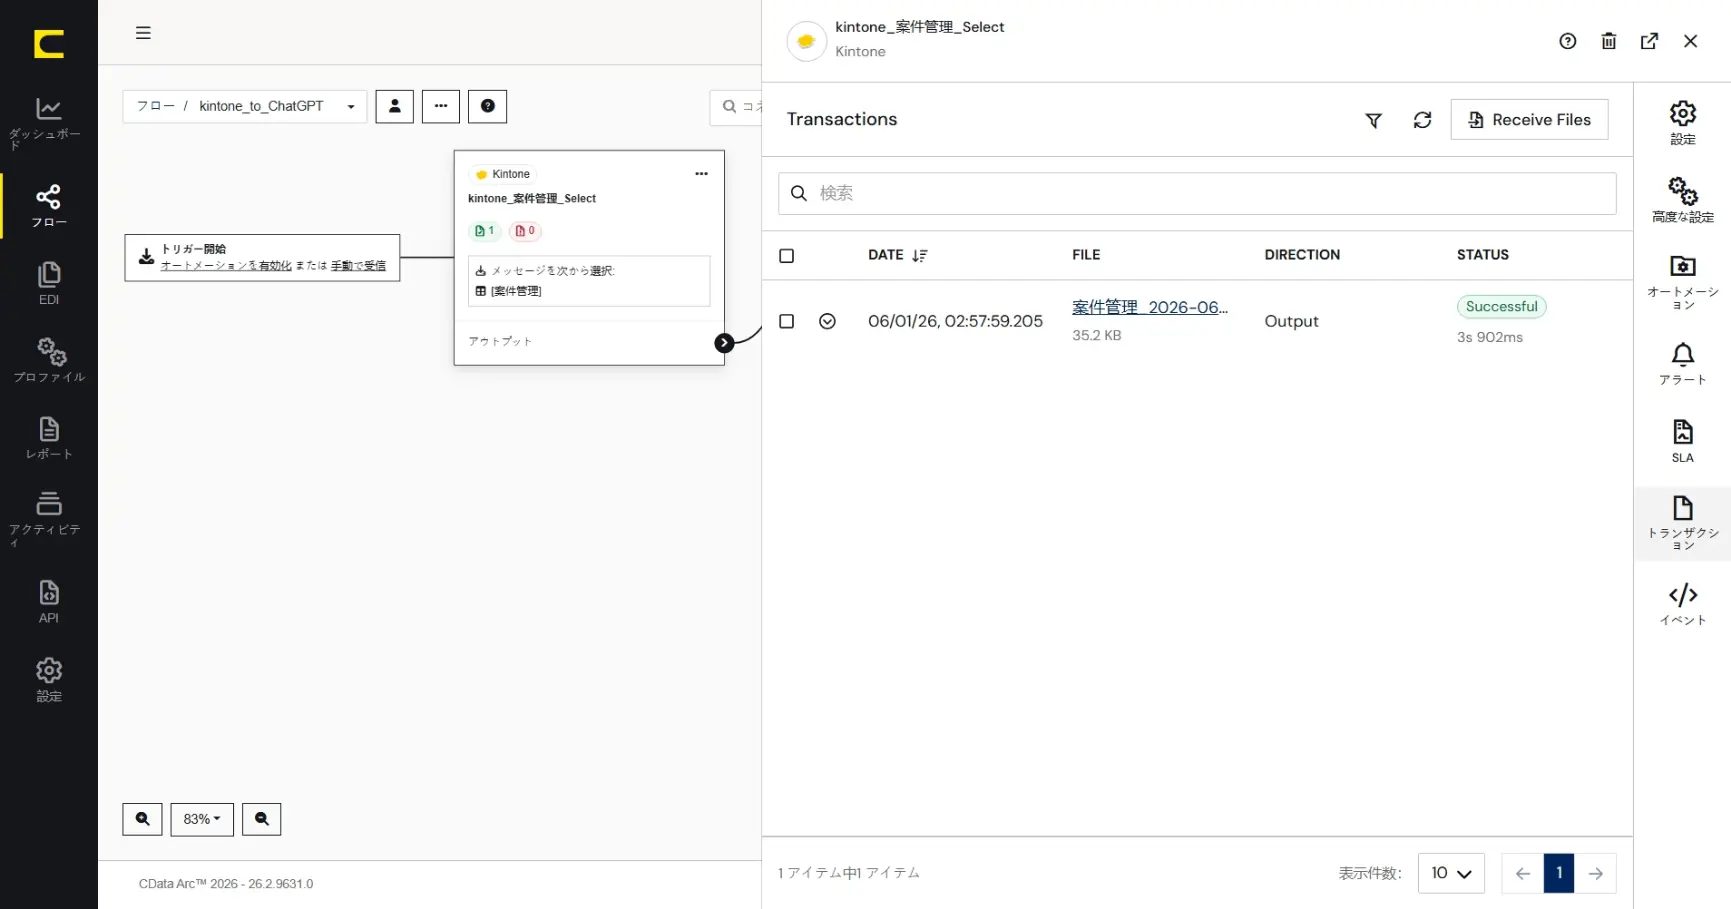
Task: Click the Kintone label on connector card
Action: click(510, 174)
